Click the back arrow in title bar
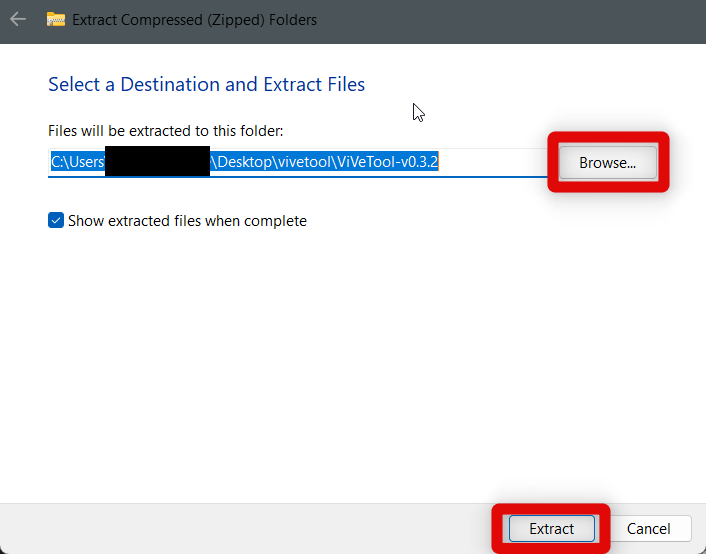Screen dimensions: 706x554 click(18, 19)
